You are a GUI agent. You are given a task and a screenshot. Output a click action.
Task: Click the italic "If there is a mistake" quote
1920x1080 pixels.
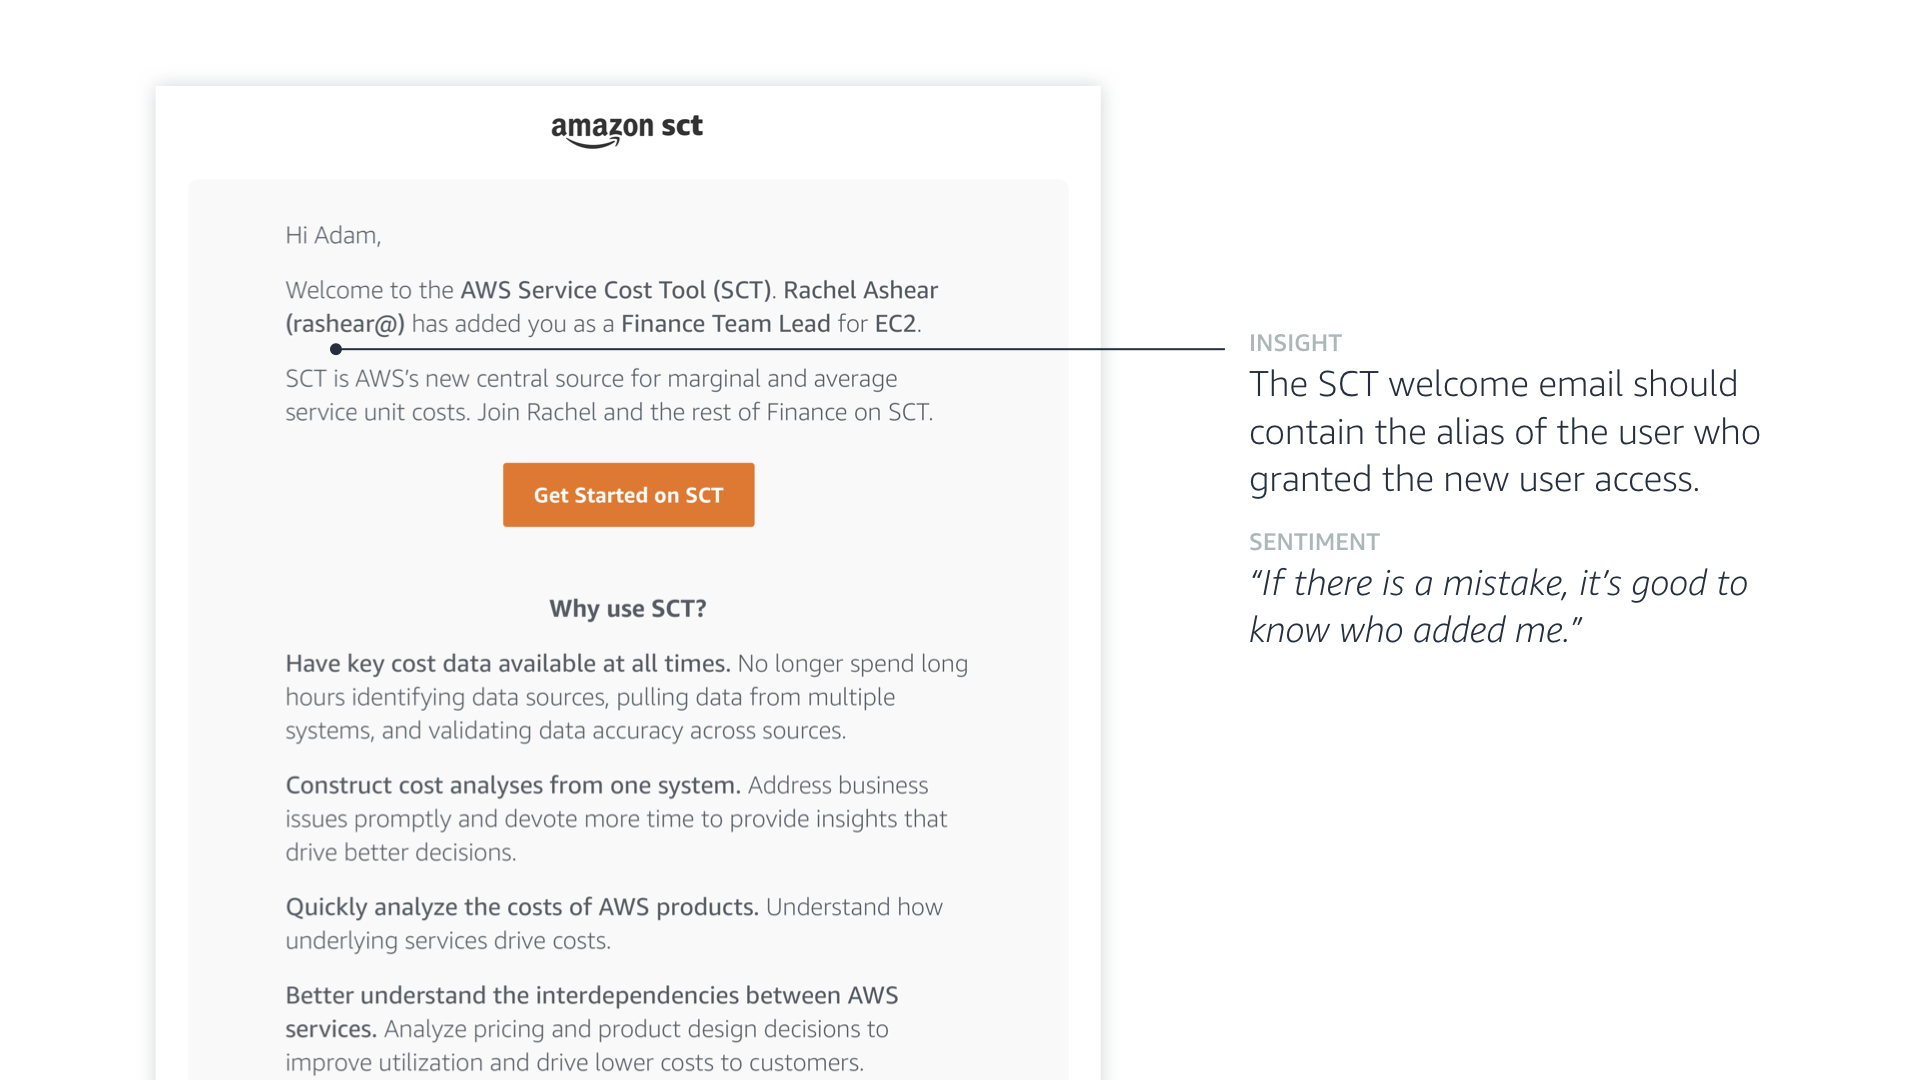[1497, 606]
